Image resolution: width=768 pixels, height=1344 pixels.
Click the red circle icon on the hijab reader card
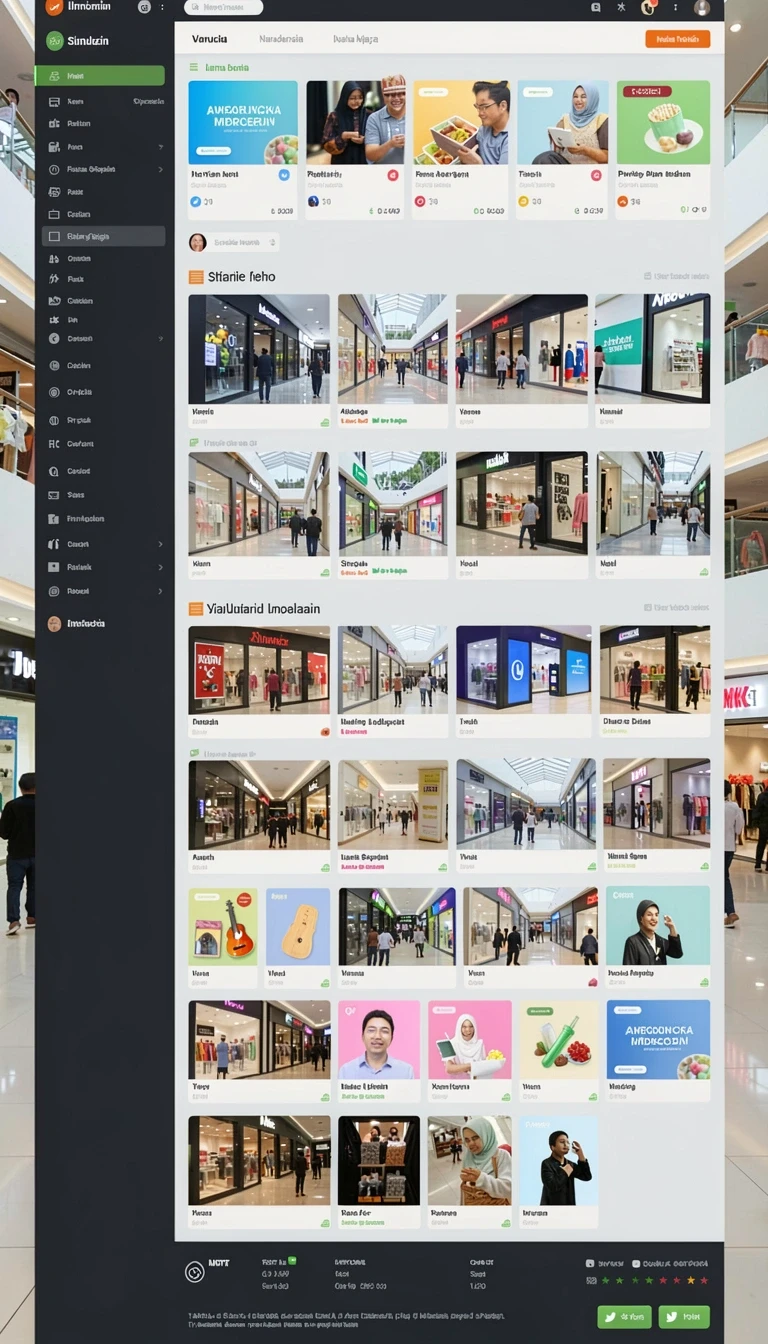pyautogui.click(x=597, y=175)
